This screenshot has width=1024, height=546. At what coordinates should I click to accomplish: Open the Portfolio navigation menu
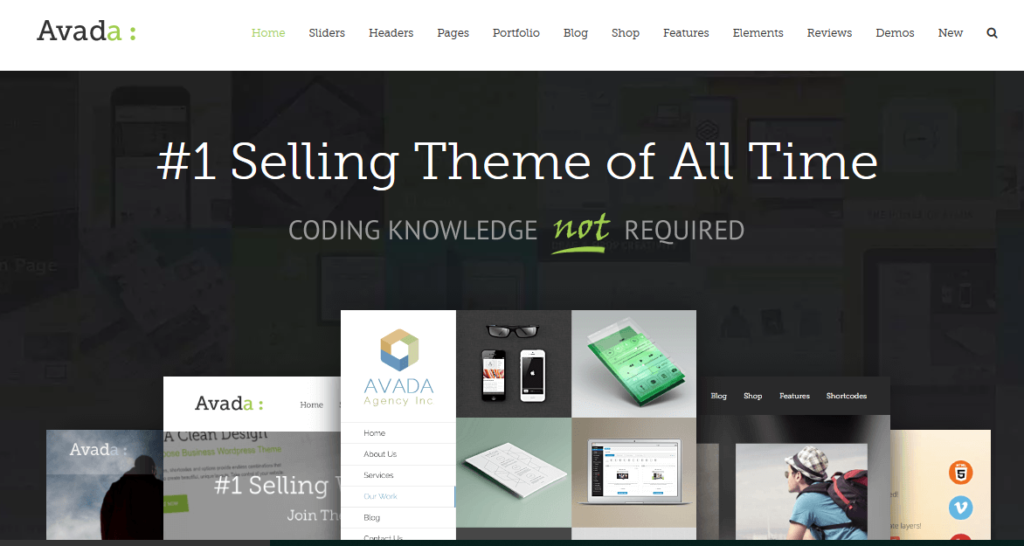516,33
